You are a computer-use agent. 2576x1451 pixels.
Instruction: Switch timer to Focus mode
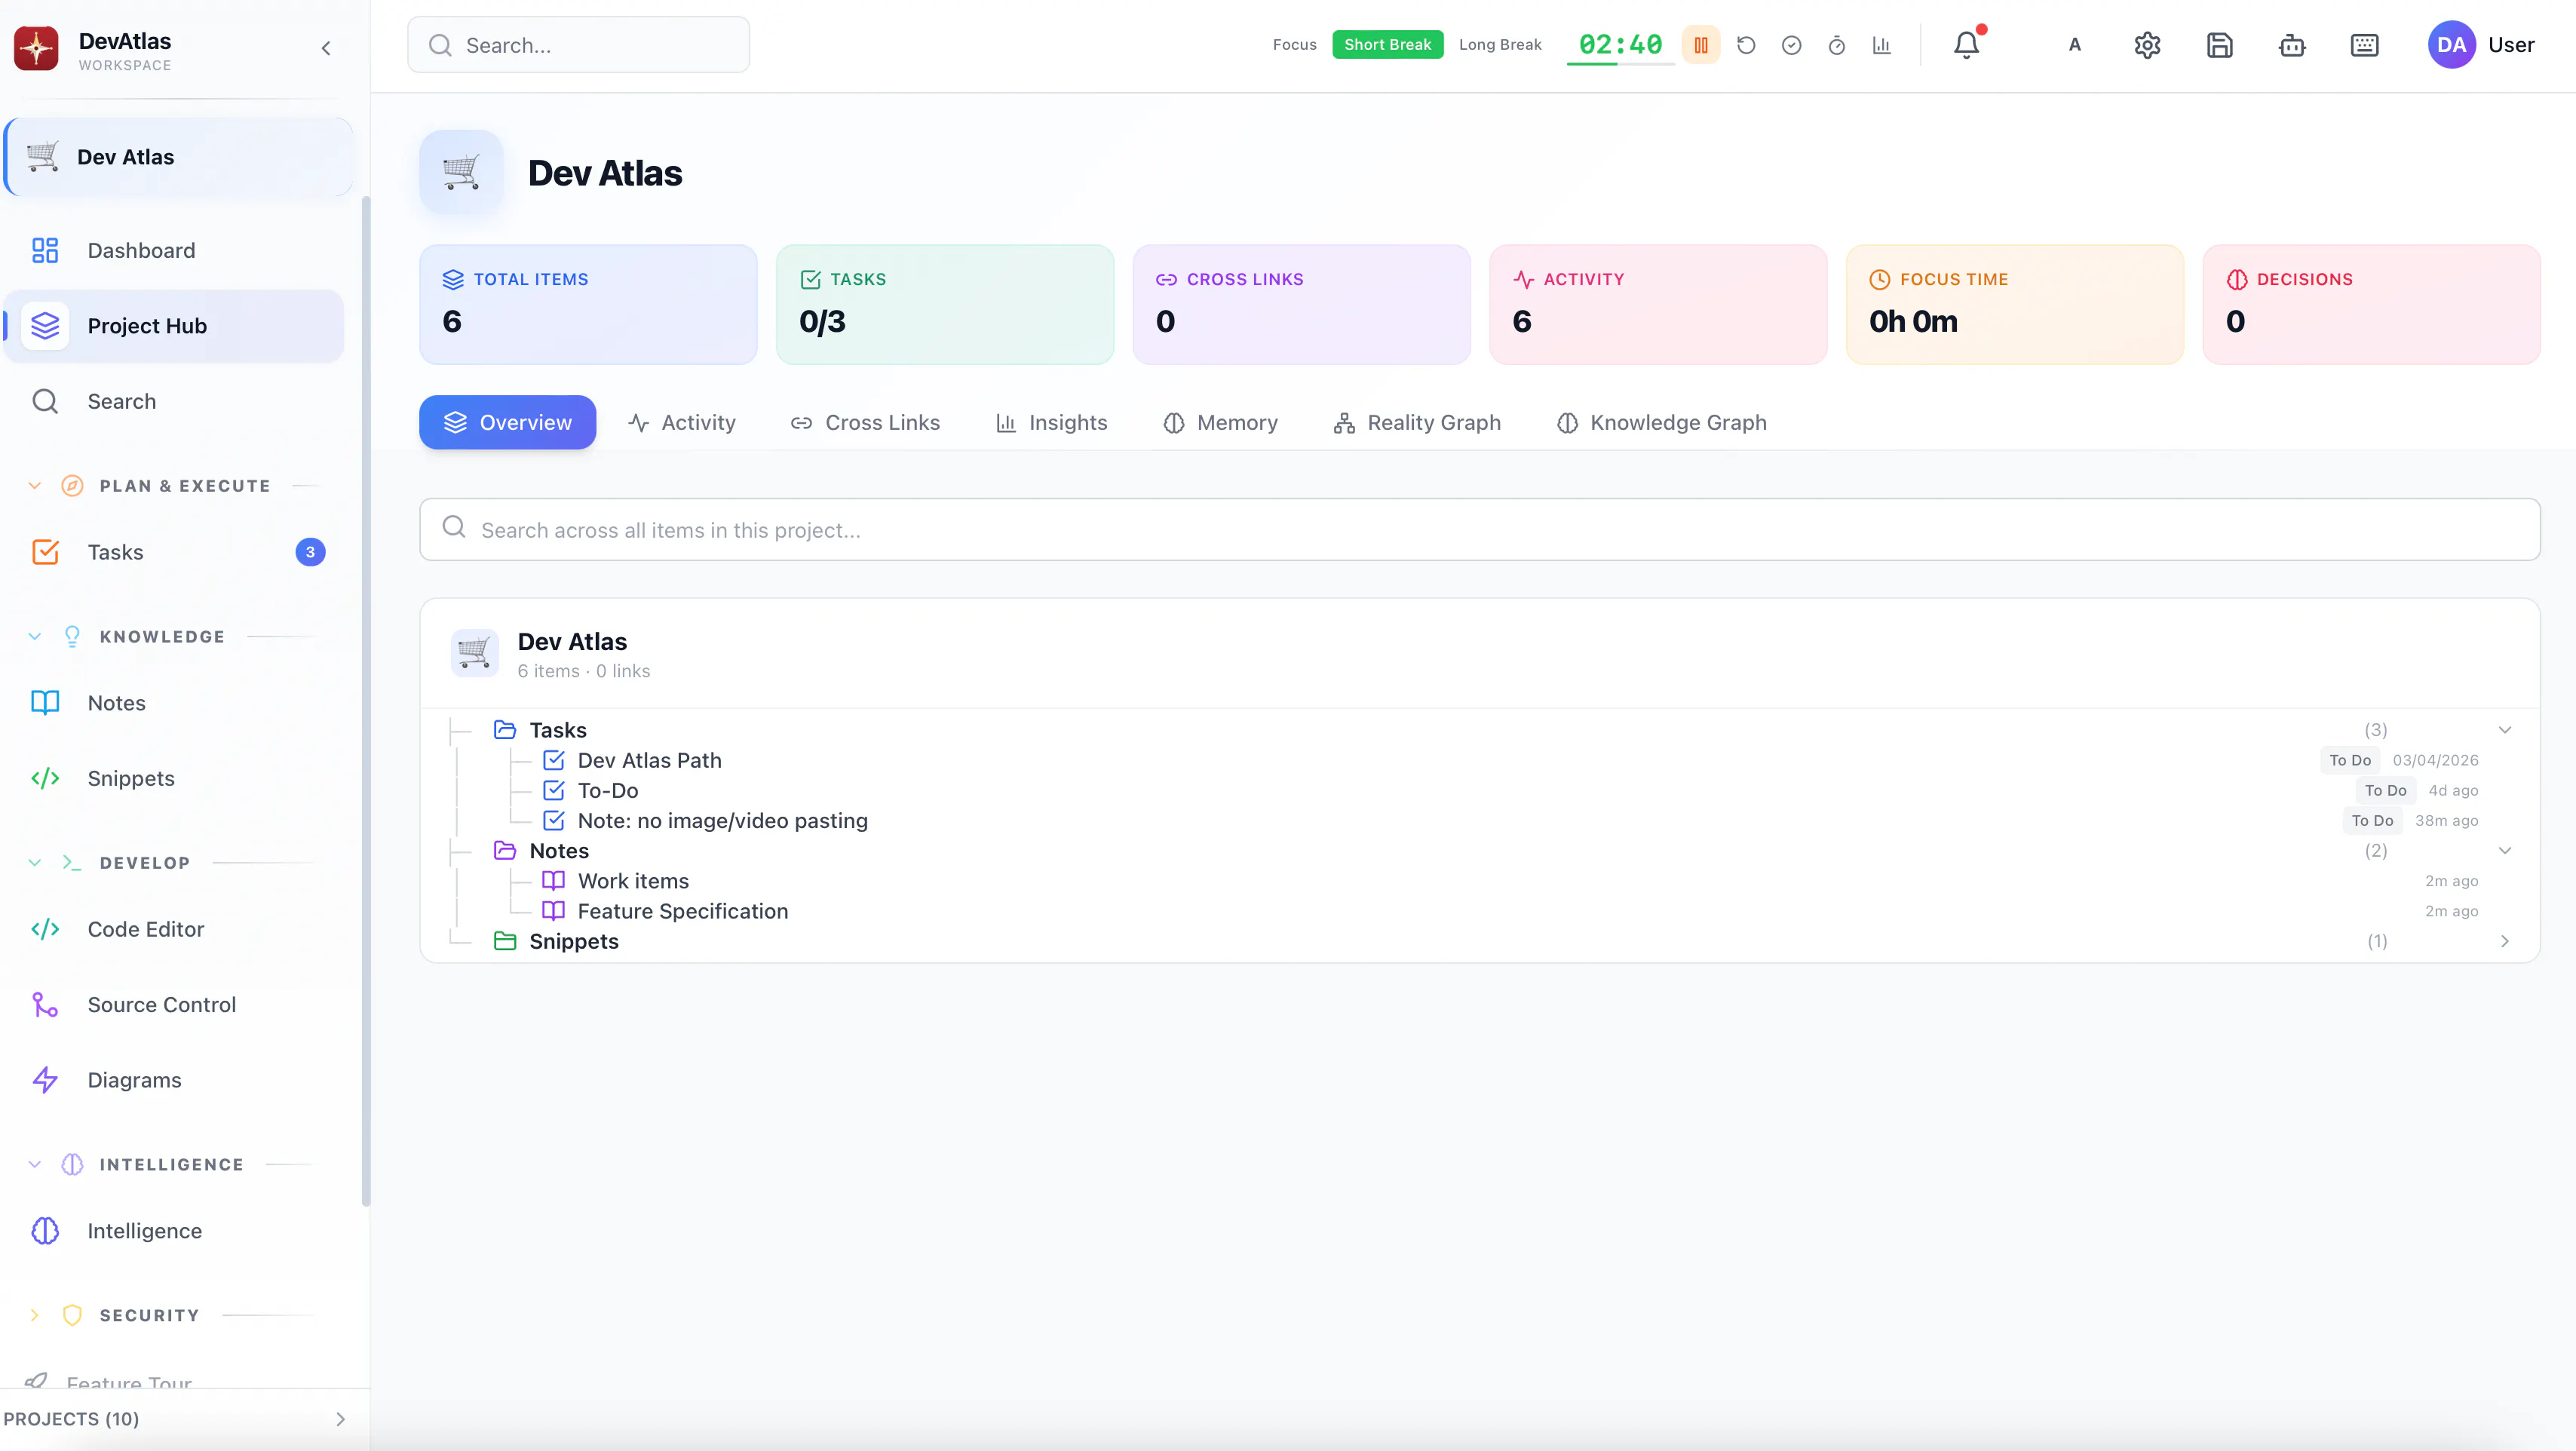pos(1294,45)
